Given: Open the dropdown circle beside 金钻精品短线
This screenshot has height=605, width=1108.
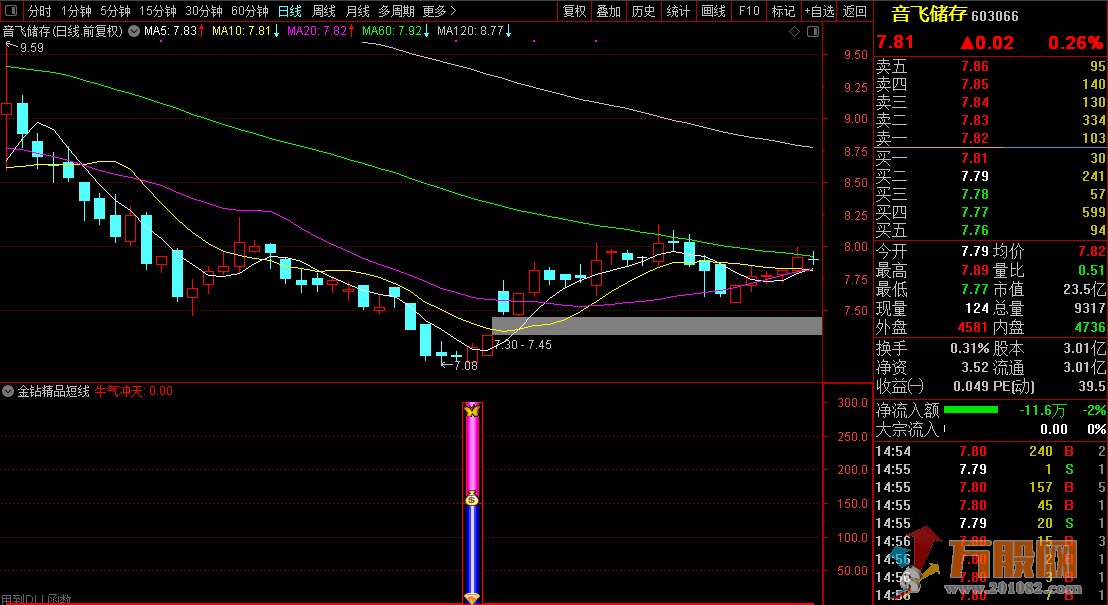Looking at the screenshot, I should tap(8, 391).
